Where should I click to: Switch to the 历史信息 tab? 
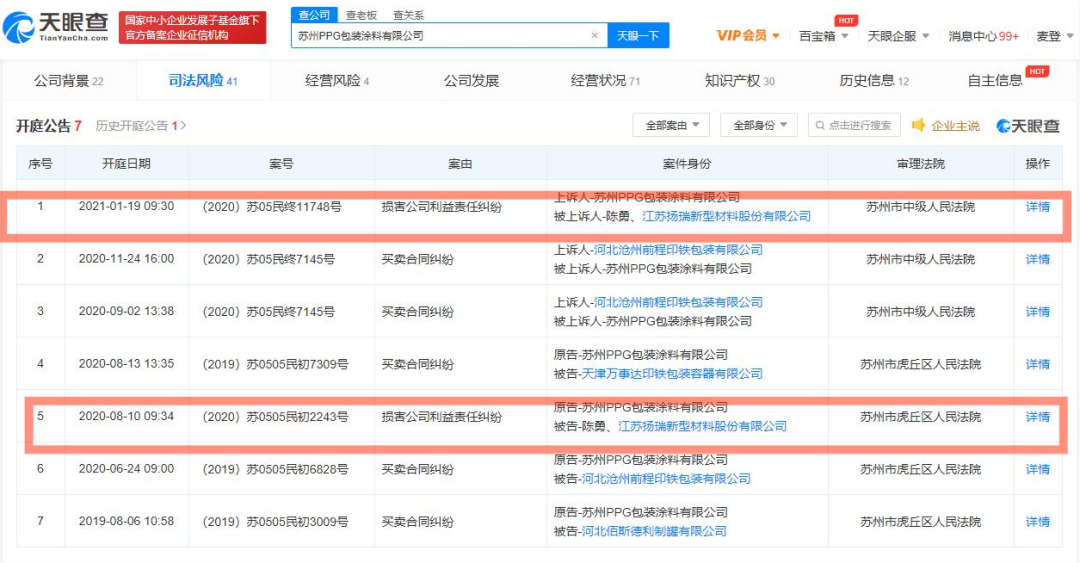[x=873, y=81]
